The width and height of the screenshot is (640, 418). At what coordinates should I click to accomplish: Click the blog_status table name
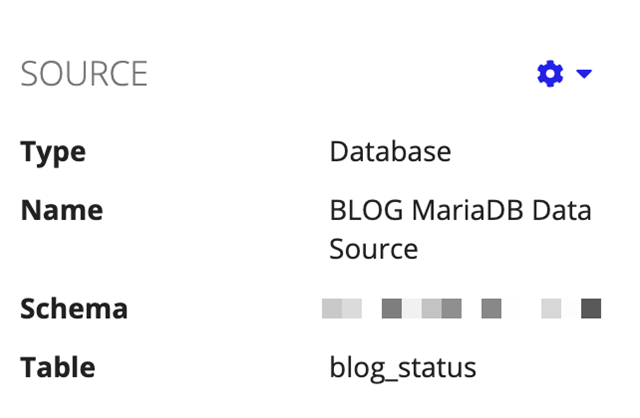[x=403, y=367]
